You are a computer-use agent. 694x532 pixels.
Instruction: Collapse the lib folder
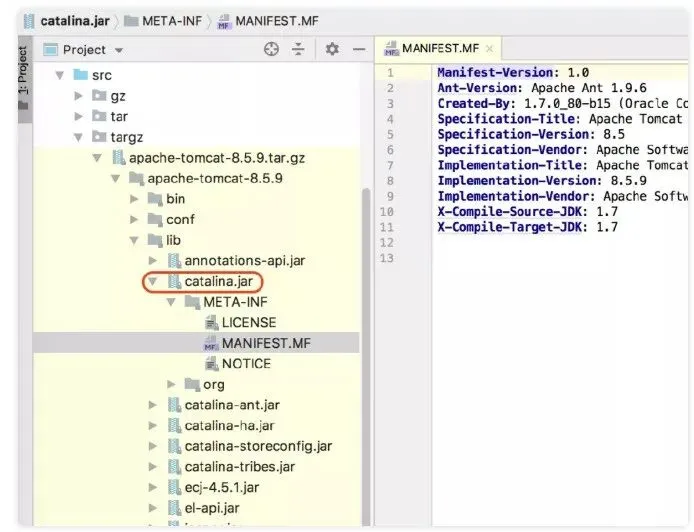(x=134, y=240)
